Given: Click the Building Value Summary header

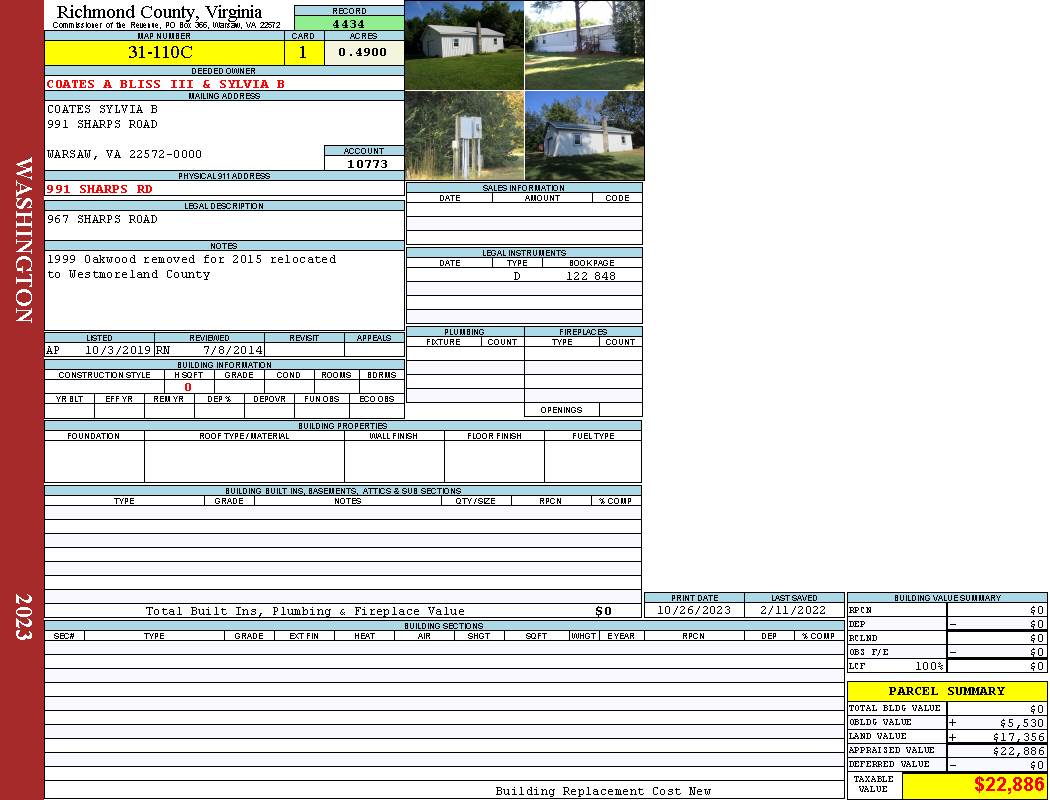Looking at the screenshot, I should tap(947, 598).
